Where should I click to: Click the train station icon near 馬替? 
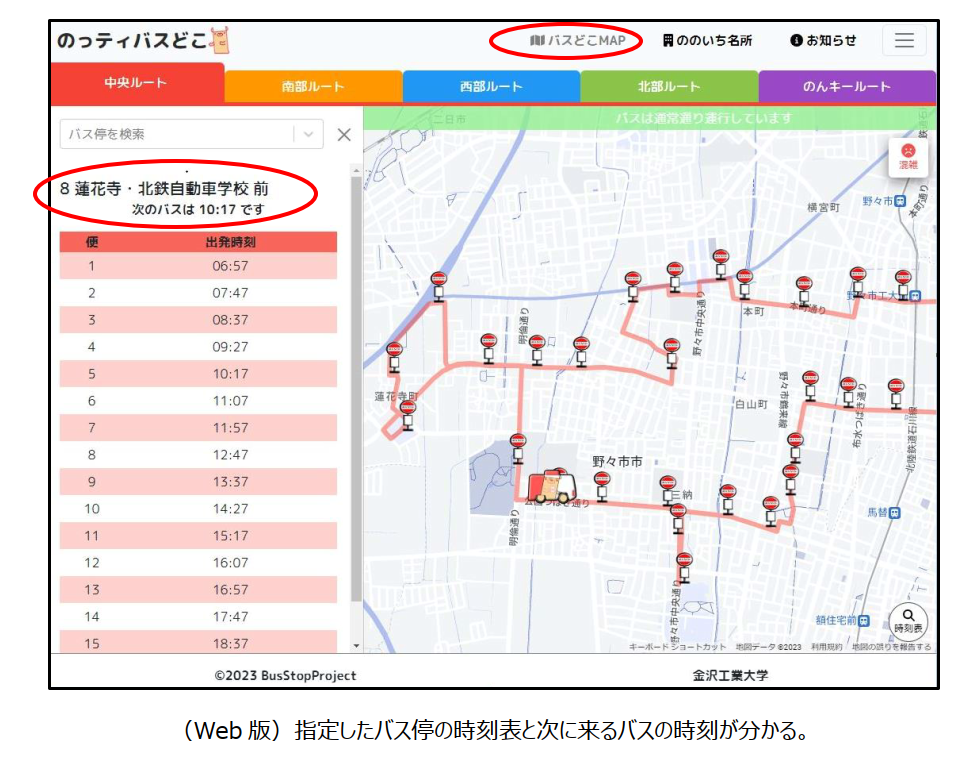point(893,513)
